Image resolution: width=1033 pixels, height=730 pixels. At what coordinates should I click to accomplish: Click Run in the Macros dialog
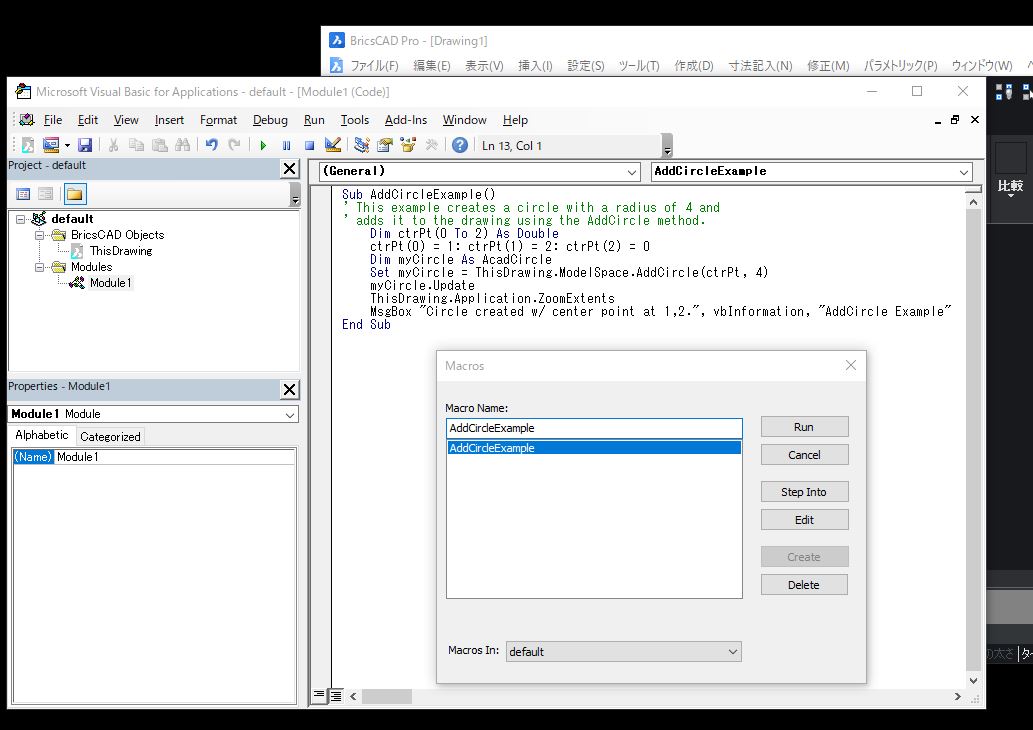tap(804, 426)
